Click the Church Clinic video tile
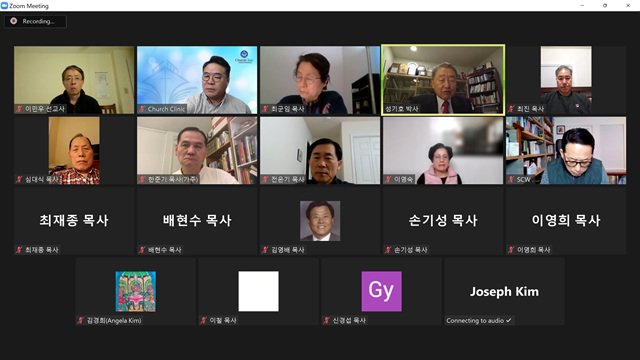The height and width of the screenshot is (360, 640). point(197,80)
